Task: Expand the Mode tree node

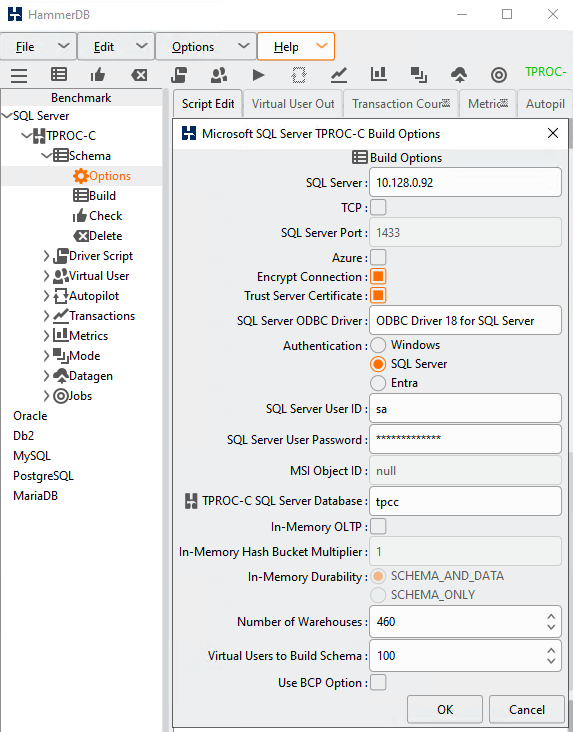Action: 46,356
